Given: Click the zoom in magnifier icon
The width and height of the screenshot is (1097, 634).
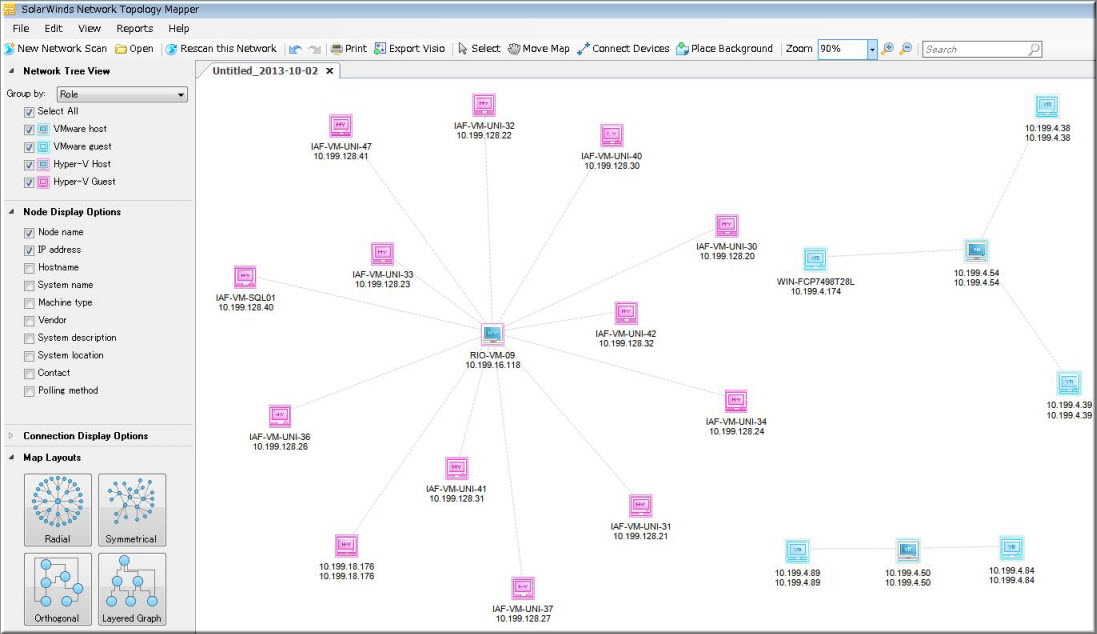Looking at the screenshot, I should click(887, 49).
